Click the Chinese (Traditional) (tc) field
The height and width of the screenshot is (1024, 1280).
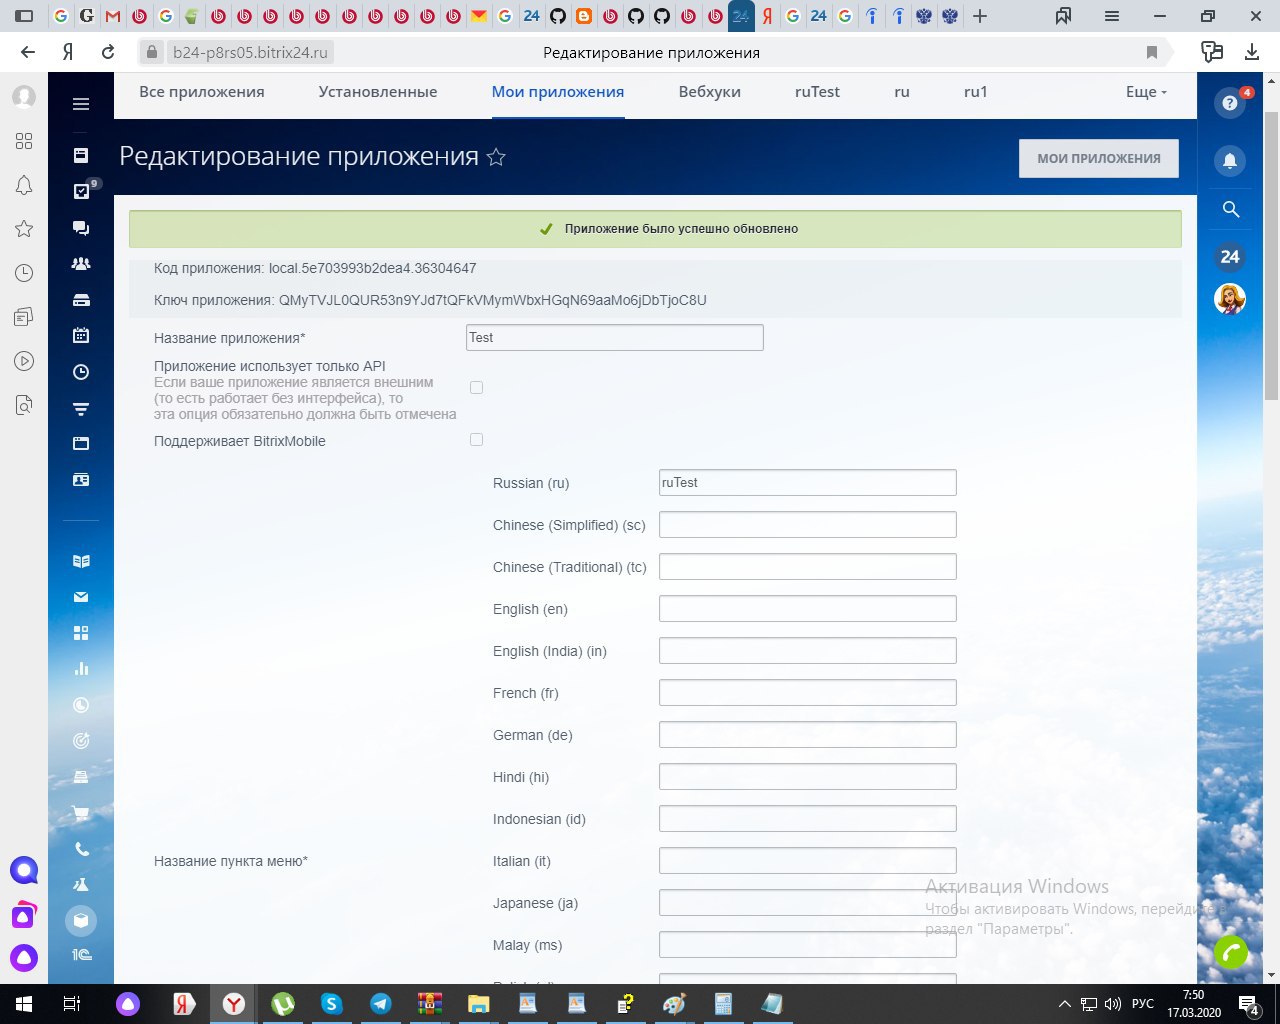(808, 567)
